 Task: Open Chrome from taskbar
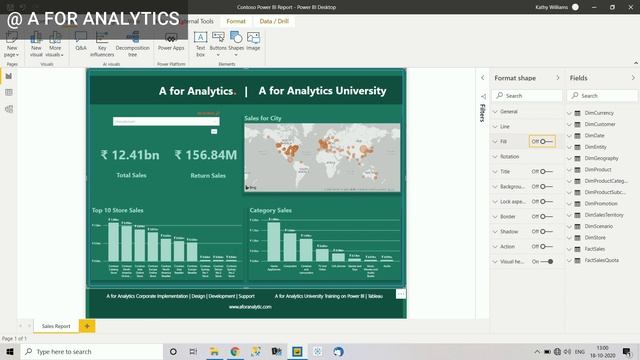[x=235, y=351]
